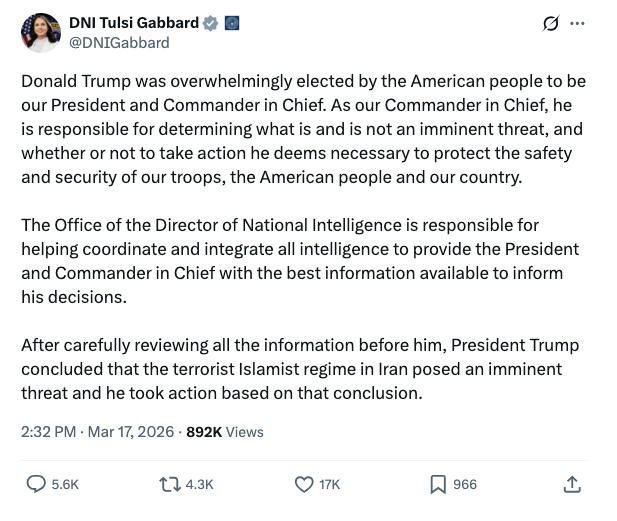The width and height of the screenshot is (617, 521).
Task: Open DNI Tulsi Gabbard's profile picture
Action: [40, 33]
